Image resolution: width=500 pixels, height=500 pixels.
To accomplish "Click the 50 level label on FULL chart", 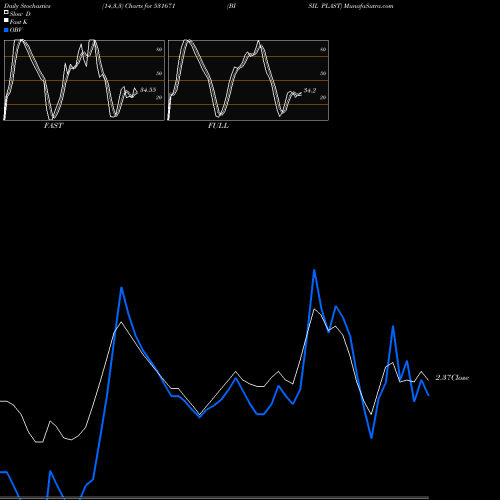I will point(323,73).
